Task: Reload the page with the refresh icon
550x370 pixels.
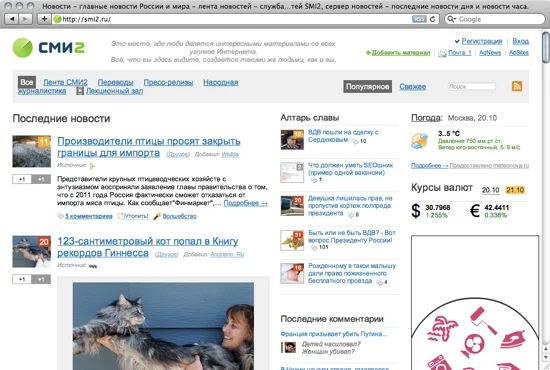Action: (x=432, y=19)
